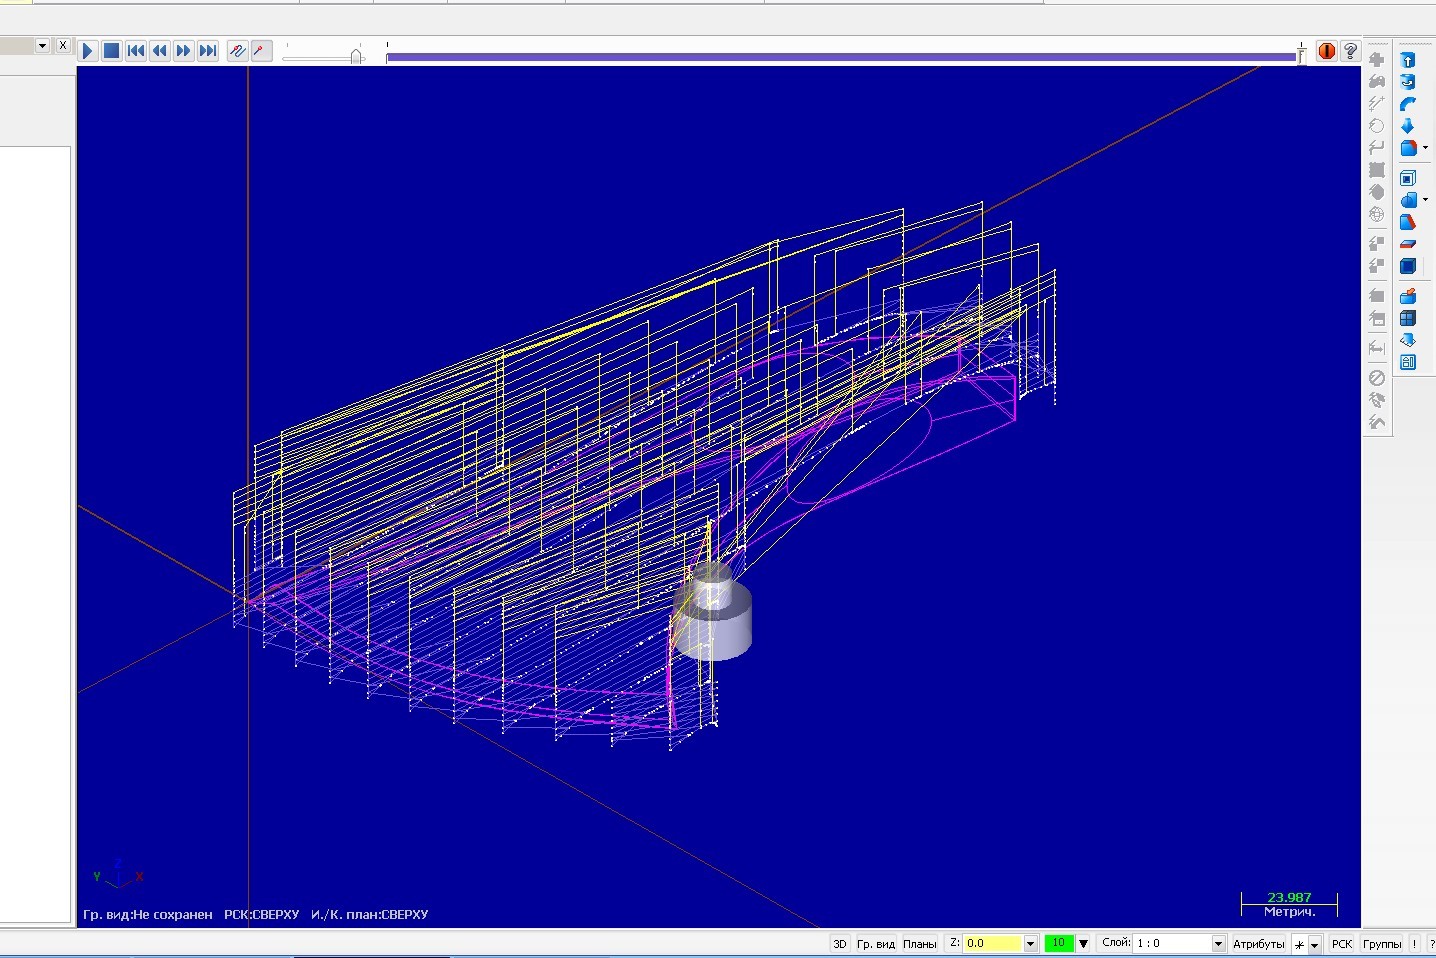1436x958 pixels.
Task: Click the solid revolve icon
Action: [1408, 82]
